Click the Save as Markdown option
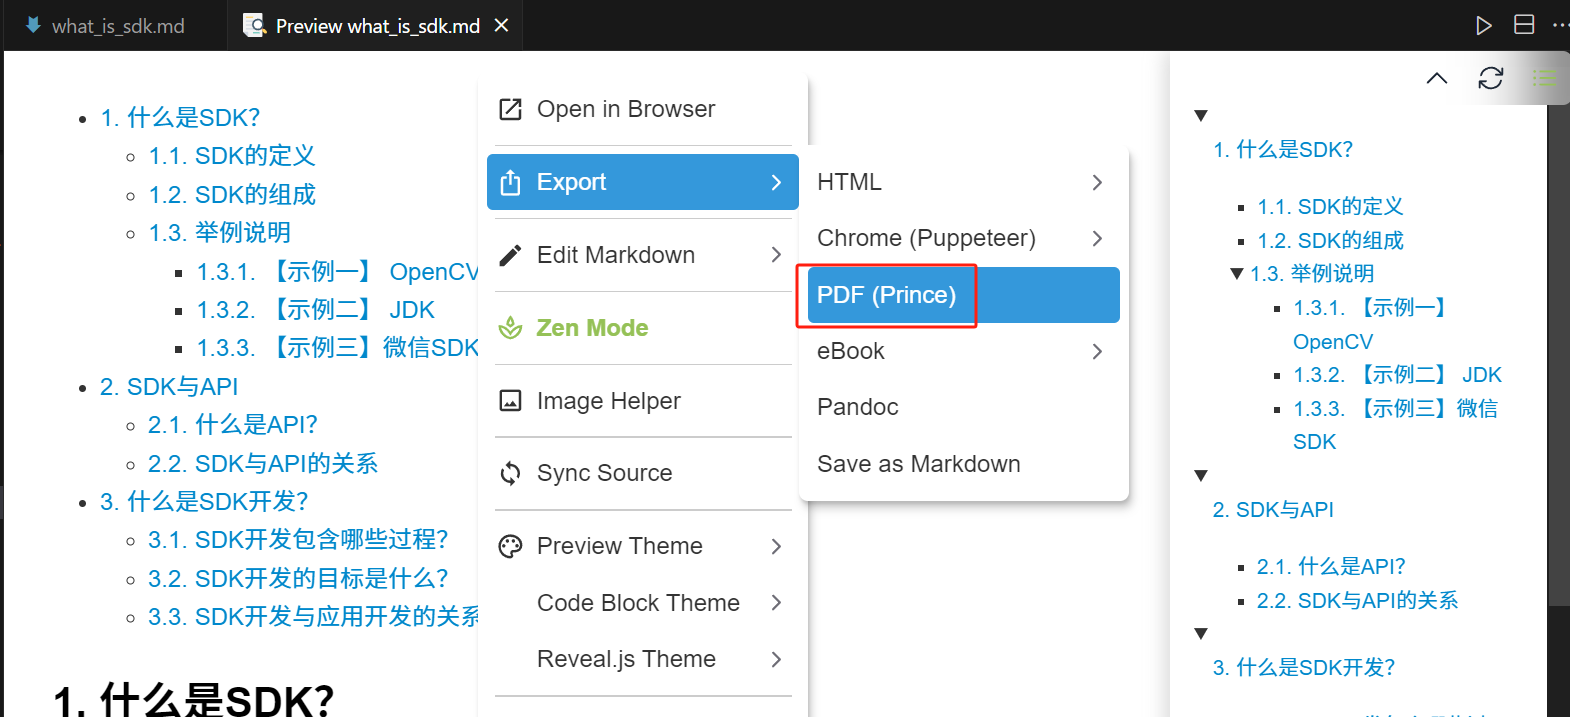The height and width of the screenshot is (717, 1570). coord(918,464)
